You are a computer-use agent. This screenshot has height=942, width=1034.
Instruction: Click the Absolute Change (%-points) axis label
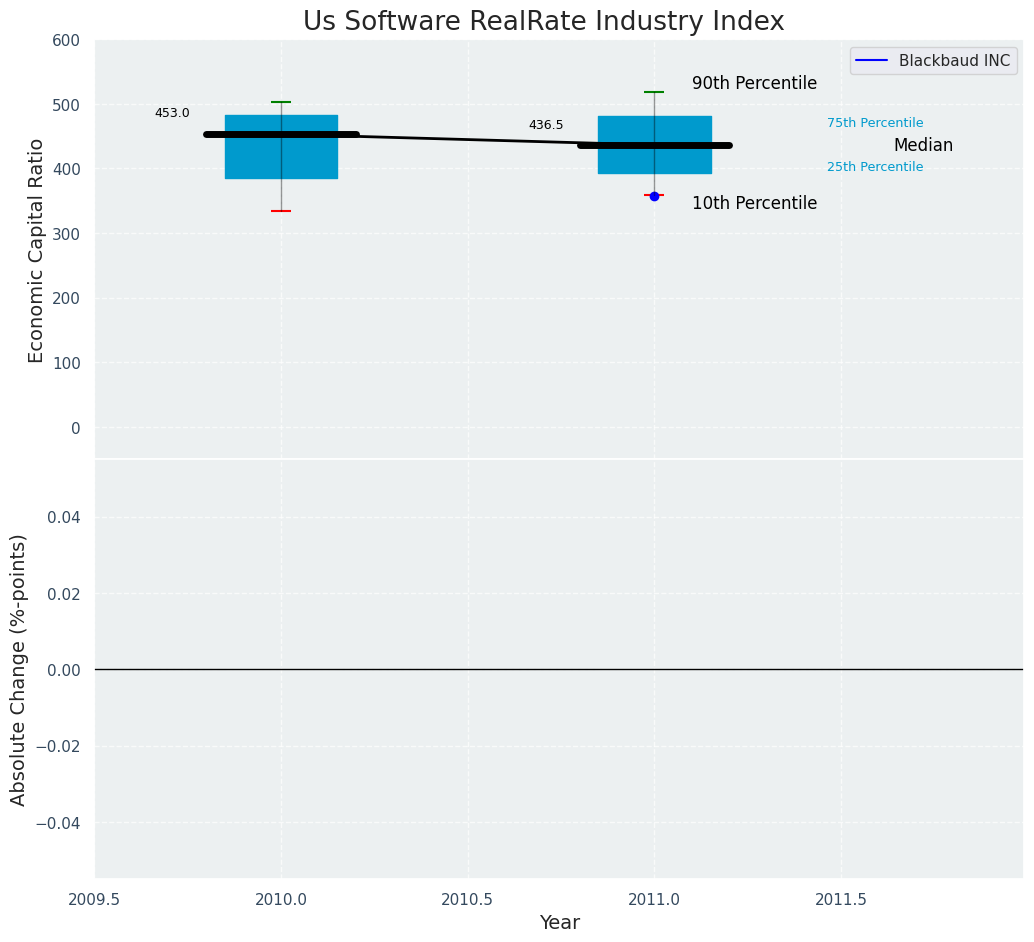19,669
